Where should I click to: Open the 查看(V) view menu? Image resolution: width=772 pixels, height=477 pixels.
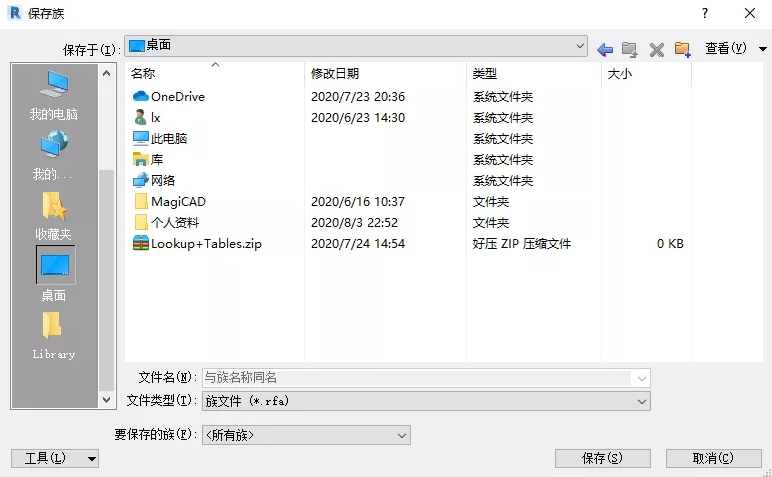736,48
